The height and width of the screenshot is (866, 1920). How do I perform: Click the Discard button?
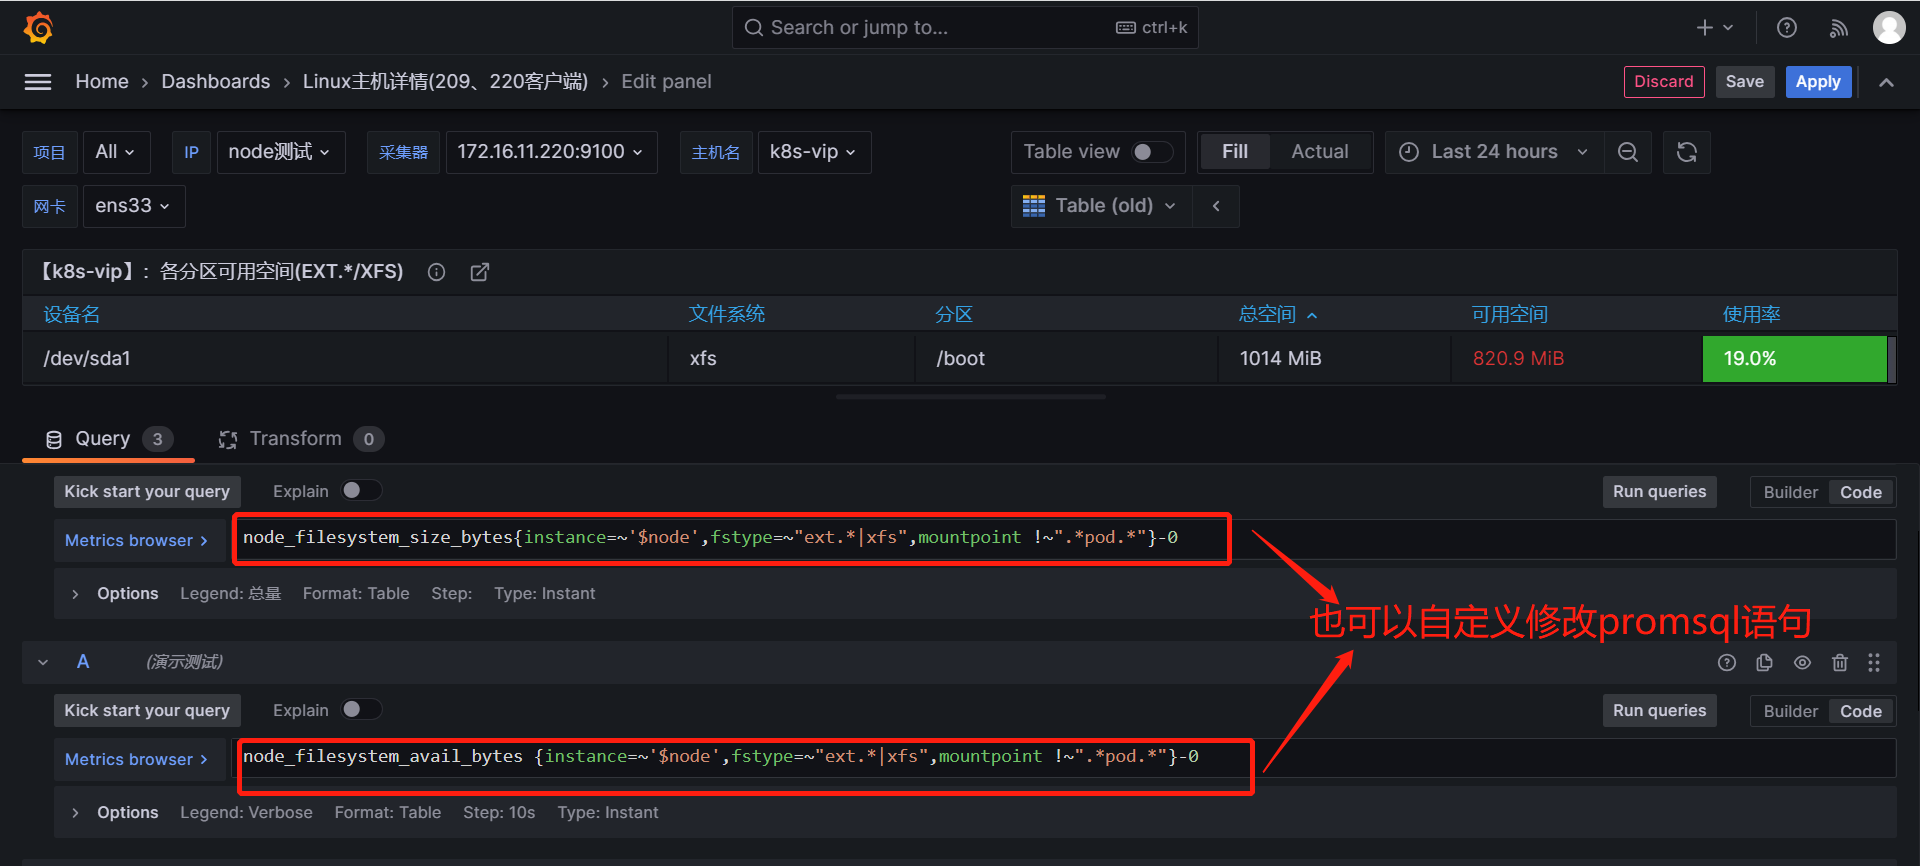click(x=1663, y=82)
